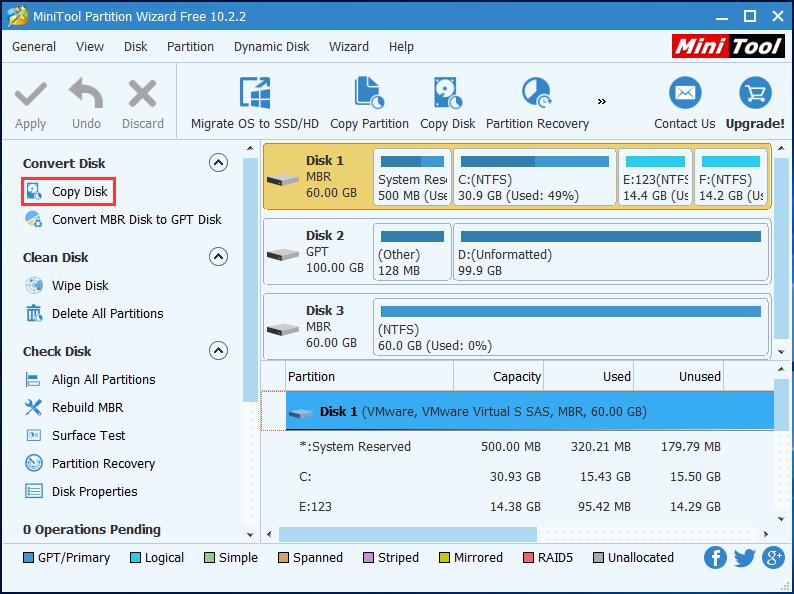Screen dimensions: 794x594
Task: Open Copy Disk from top toolbar
Action: (448, 105)
